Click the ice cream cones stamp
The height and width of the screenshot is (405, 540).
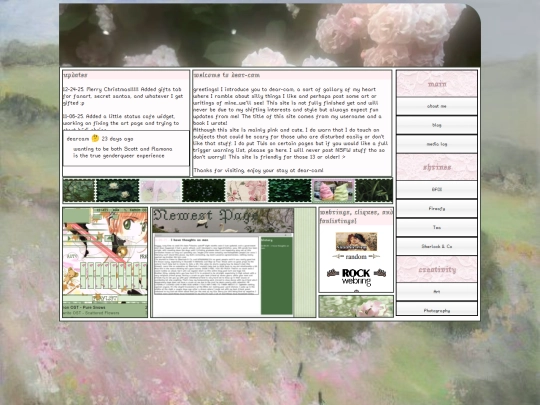(333, 190)
